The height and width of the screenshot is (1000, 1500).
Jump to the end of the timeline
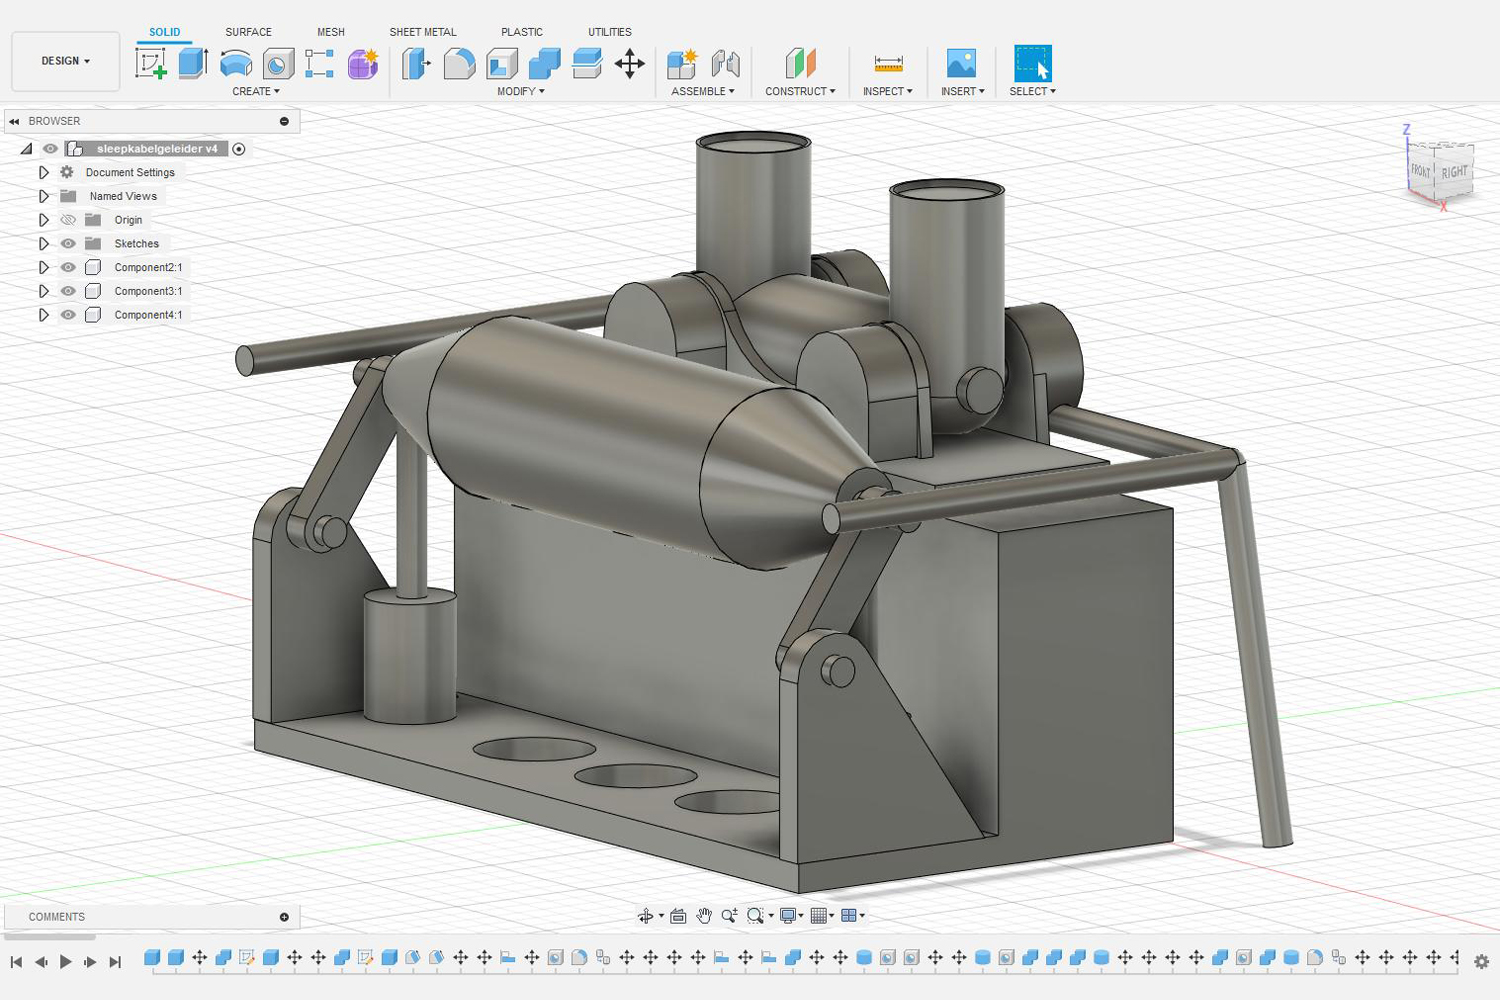click(x=115, y=962)
